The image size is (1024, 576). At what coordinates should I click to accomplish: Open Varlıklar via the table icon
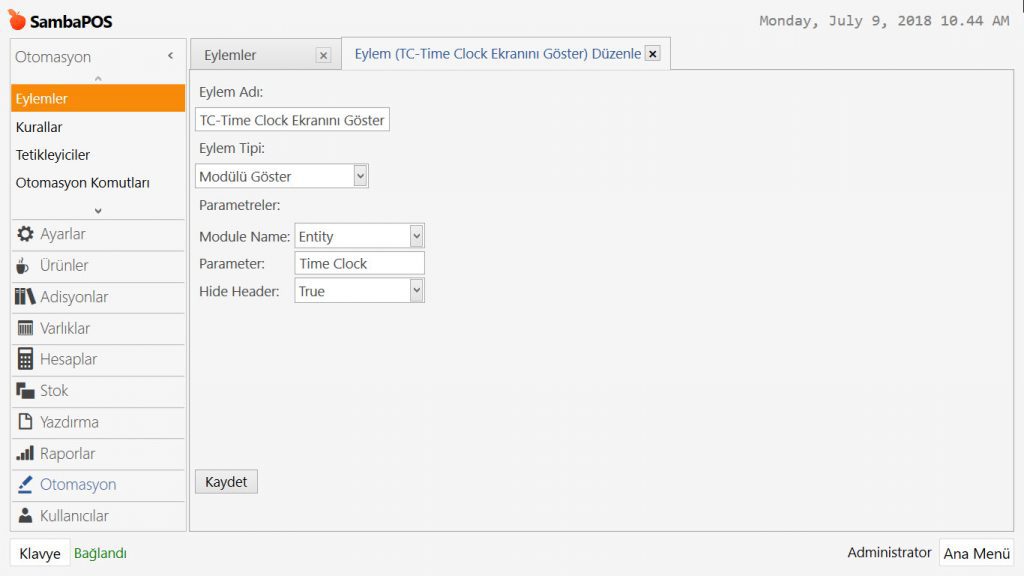(26, 328)
